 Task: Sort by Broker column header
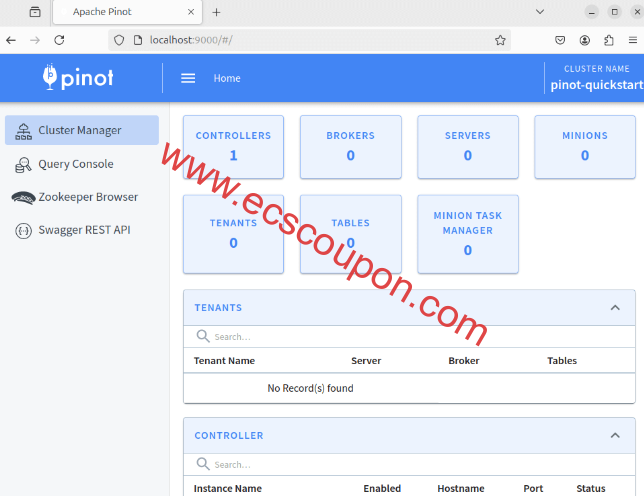point(464,361)
